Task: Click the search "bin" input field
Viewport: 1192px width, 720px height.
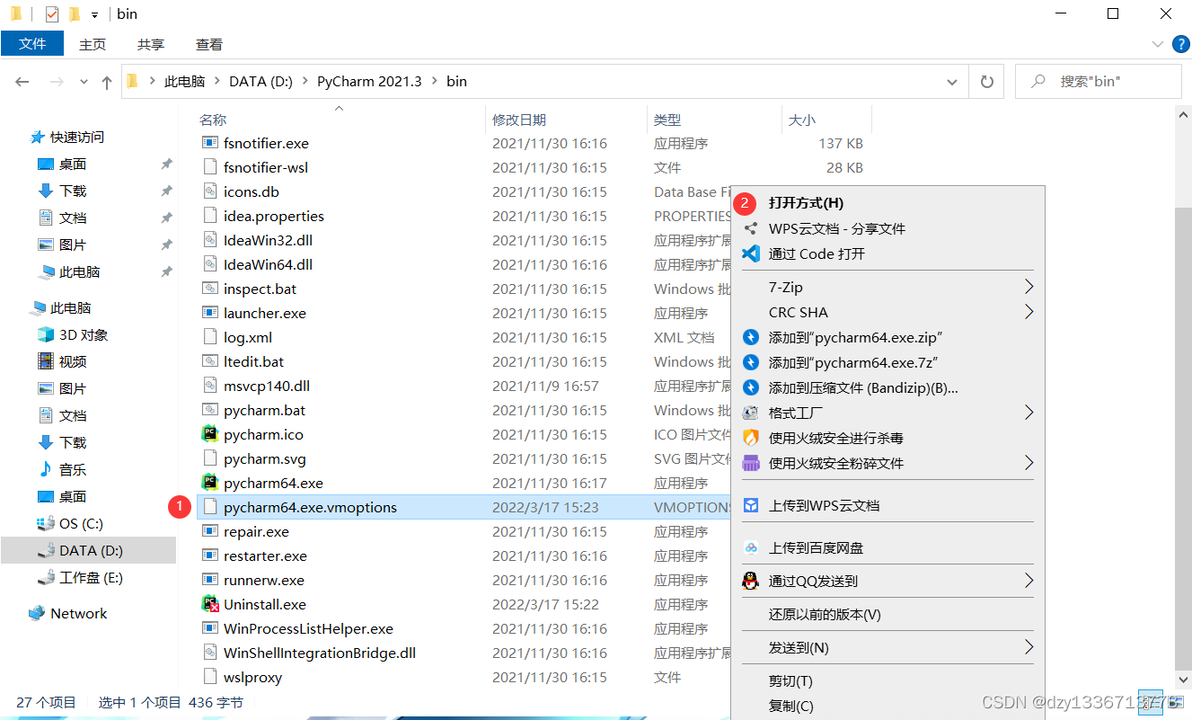Action: pos(1098,81)
